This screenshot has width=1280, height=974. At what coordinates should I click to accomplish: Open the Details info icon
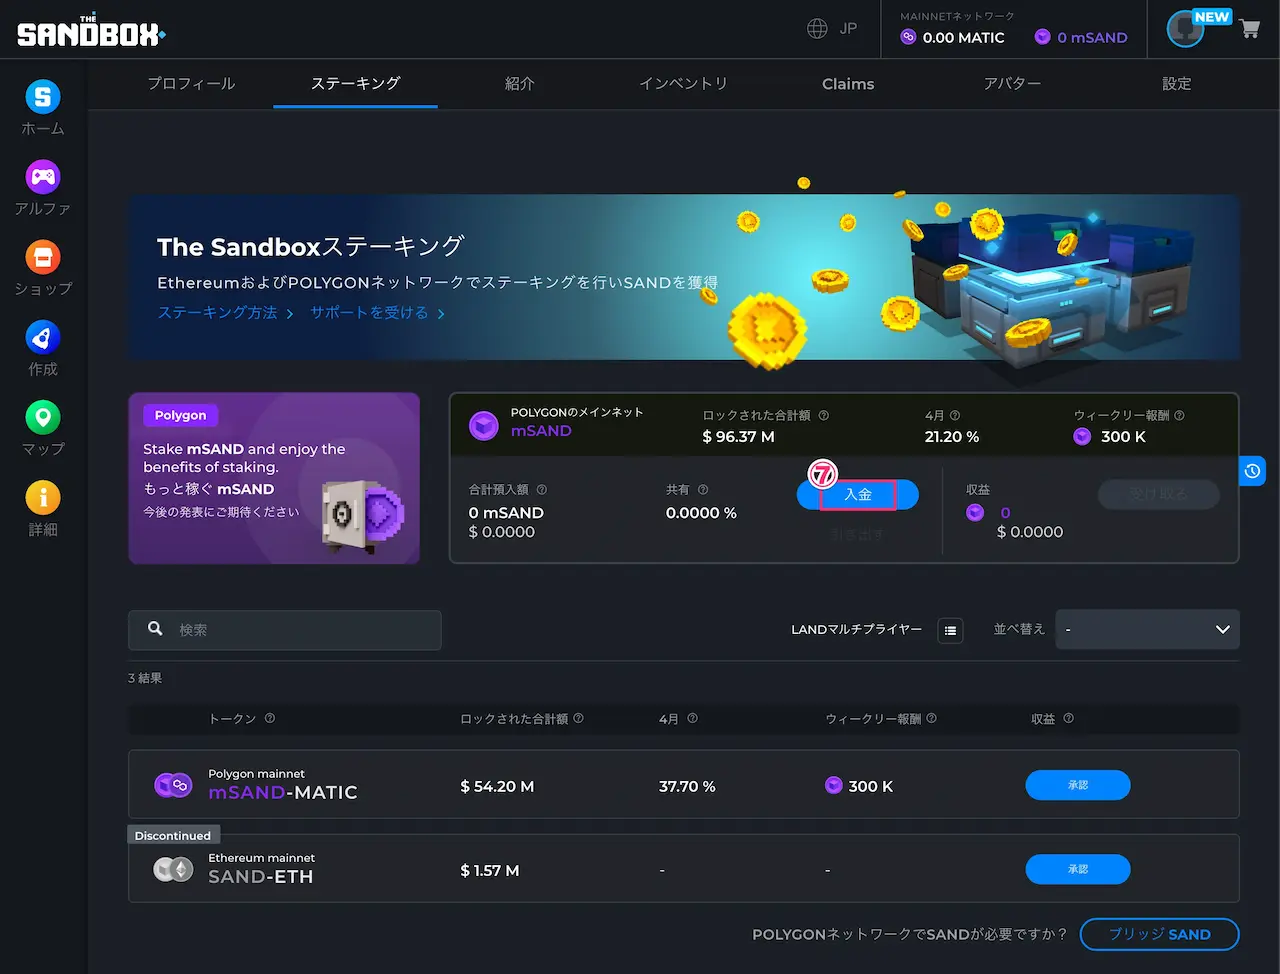coord(43,497)
